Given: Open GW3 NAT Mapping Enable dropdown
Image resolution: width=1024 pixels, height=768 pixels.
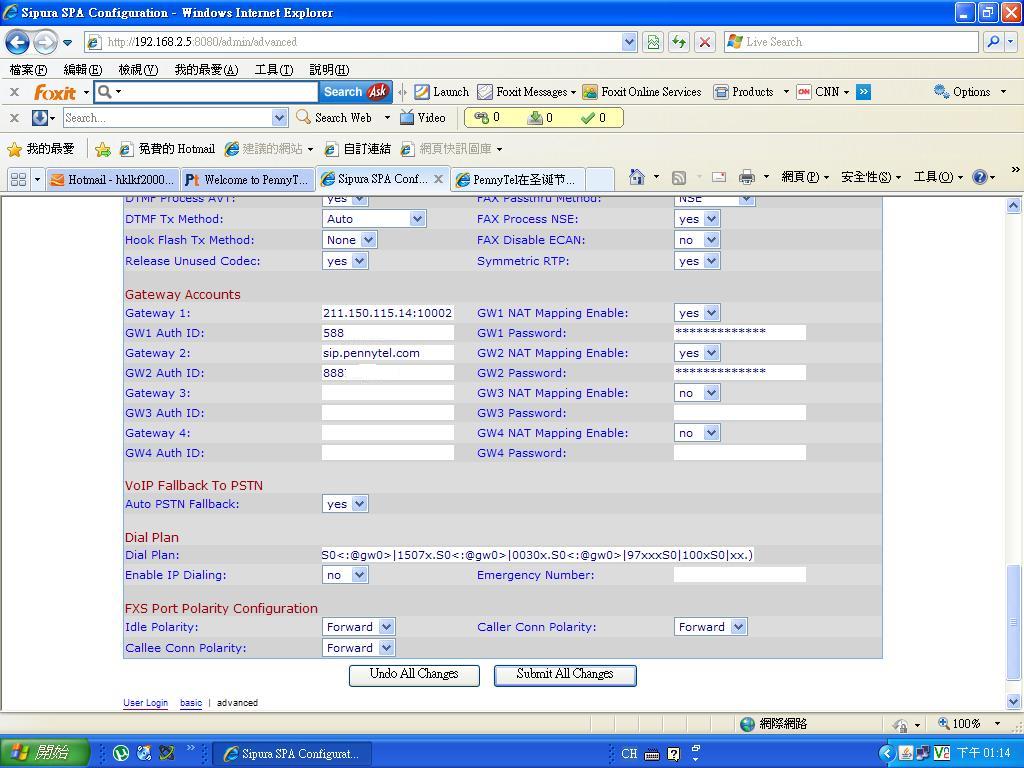Looking at the screenshot, I should pyautogui.click(x=697, y=393).
